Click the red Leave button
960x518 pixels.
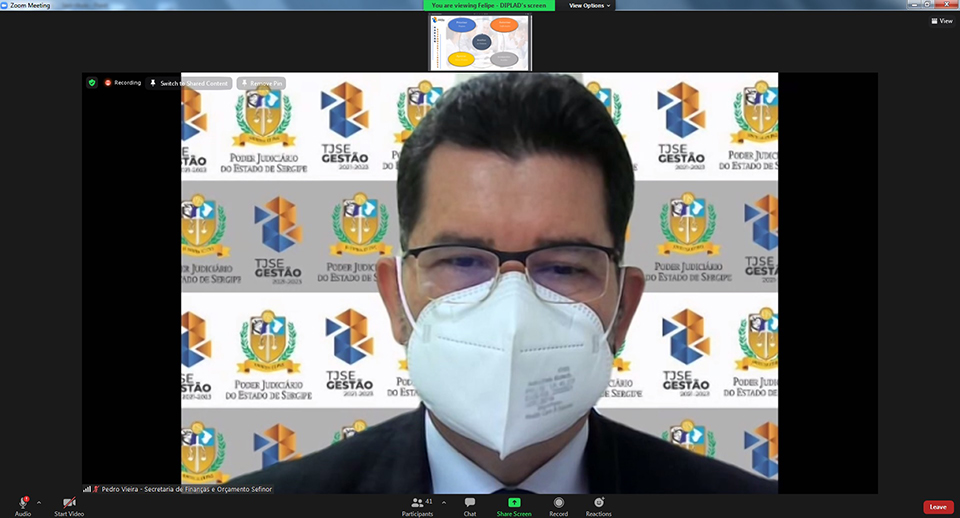click(x=937, y=507)
